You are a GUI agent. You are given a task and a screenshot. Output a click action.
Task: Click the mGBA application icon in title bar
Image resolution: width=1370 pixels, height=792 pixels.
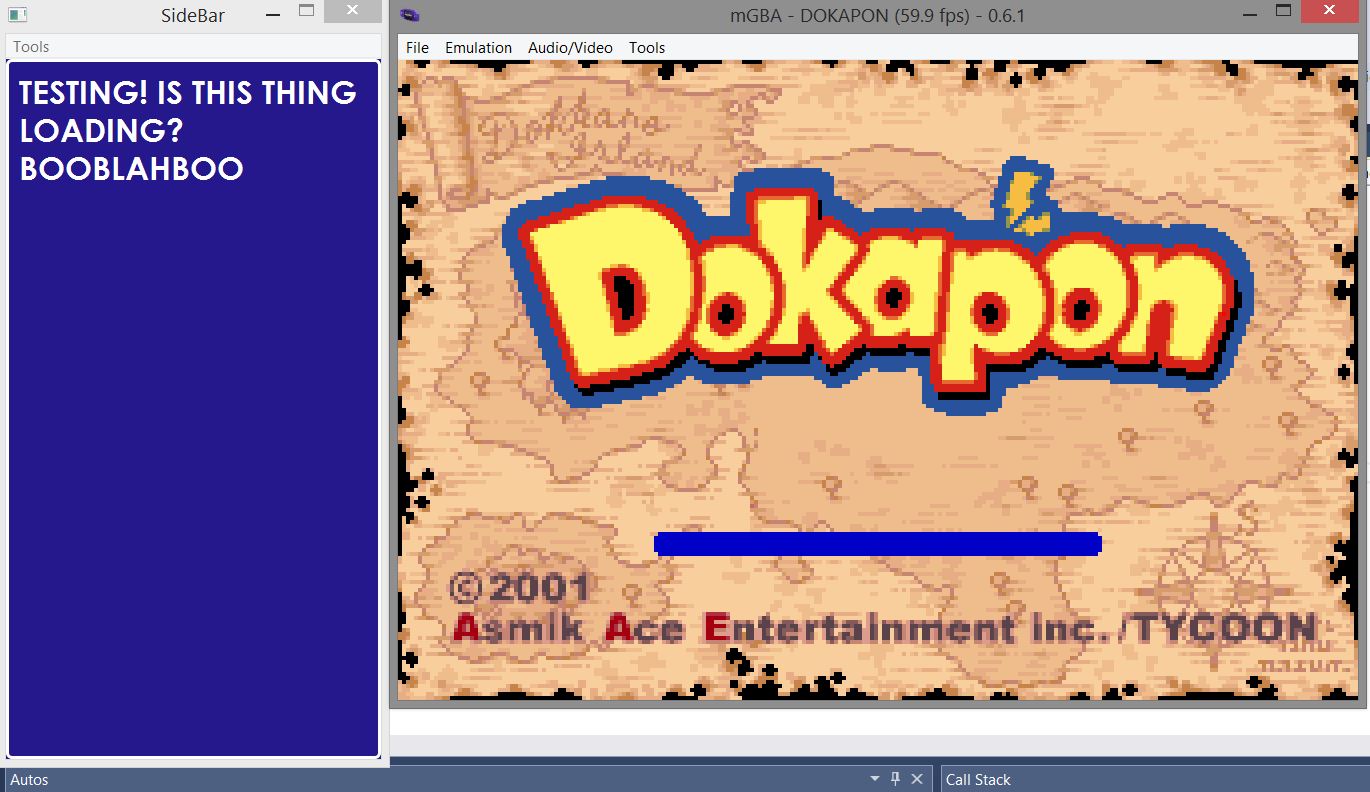click(409, 15)
